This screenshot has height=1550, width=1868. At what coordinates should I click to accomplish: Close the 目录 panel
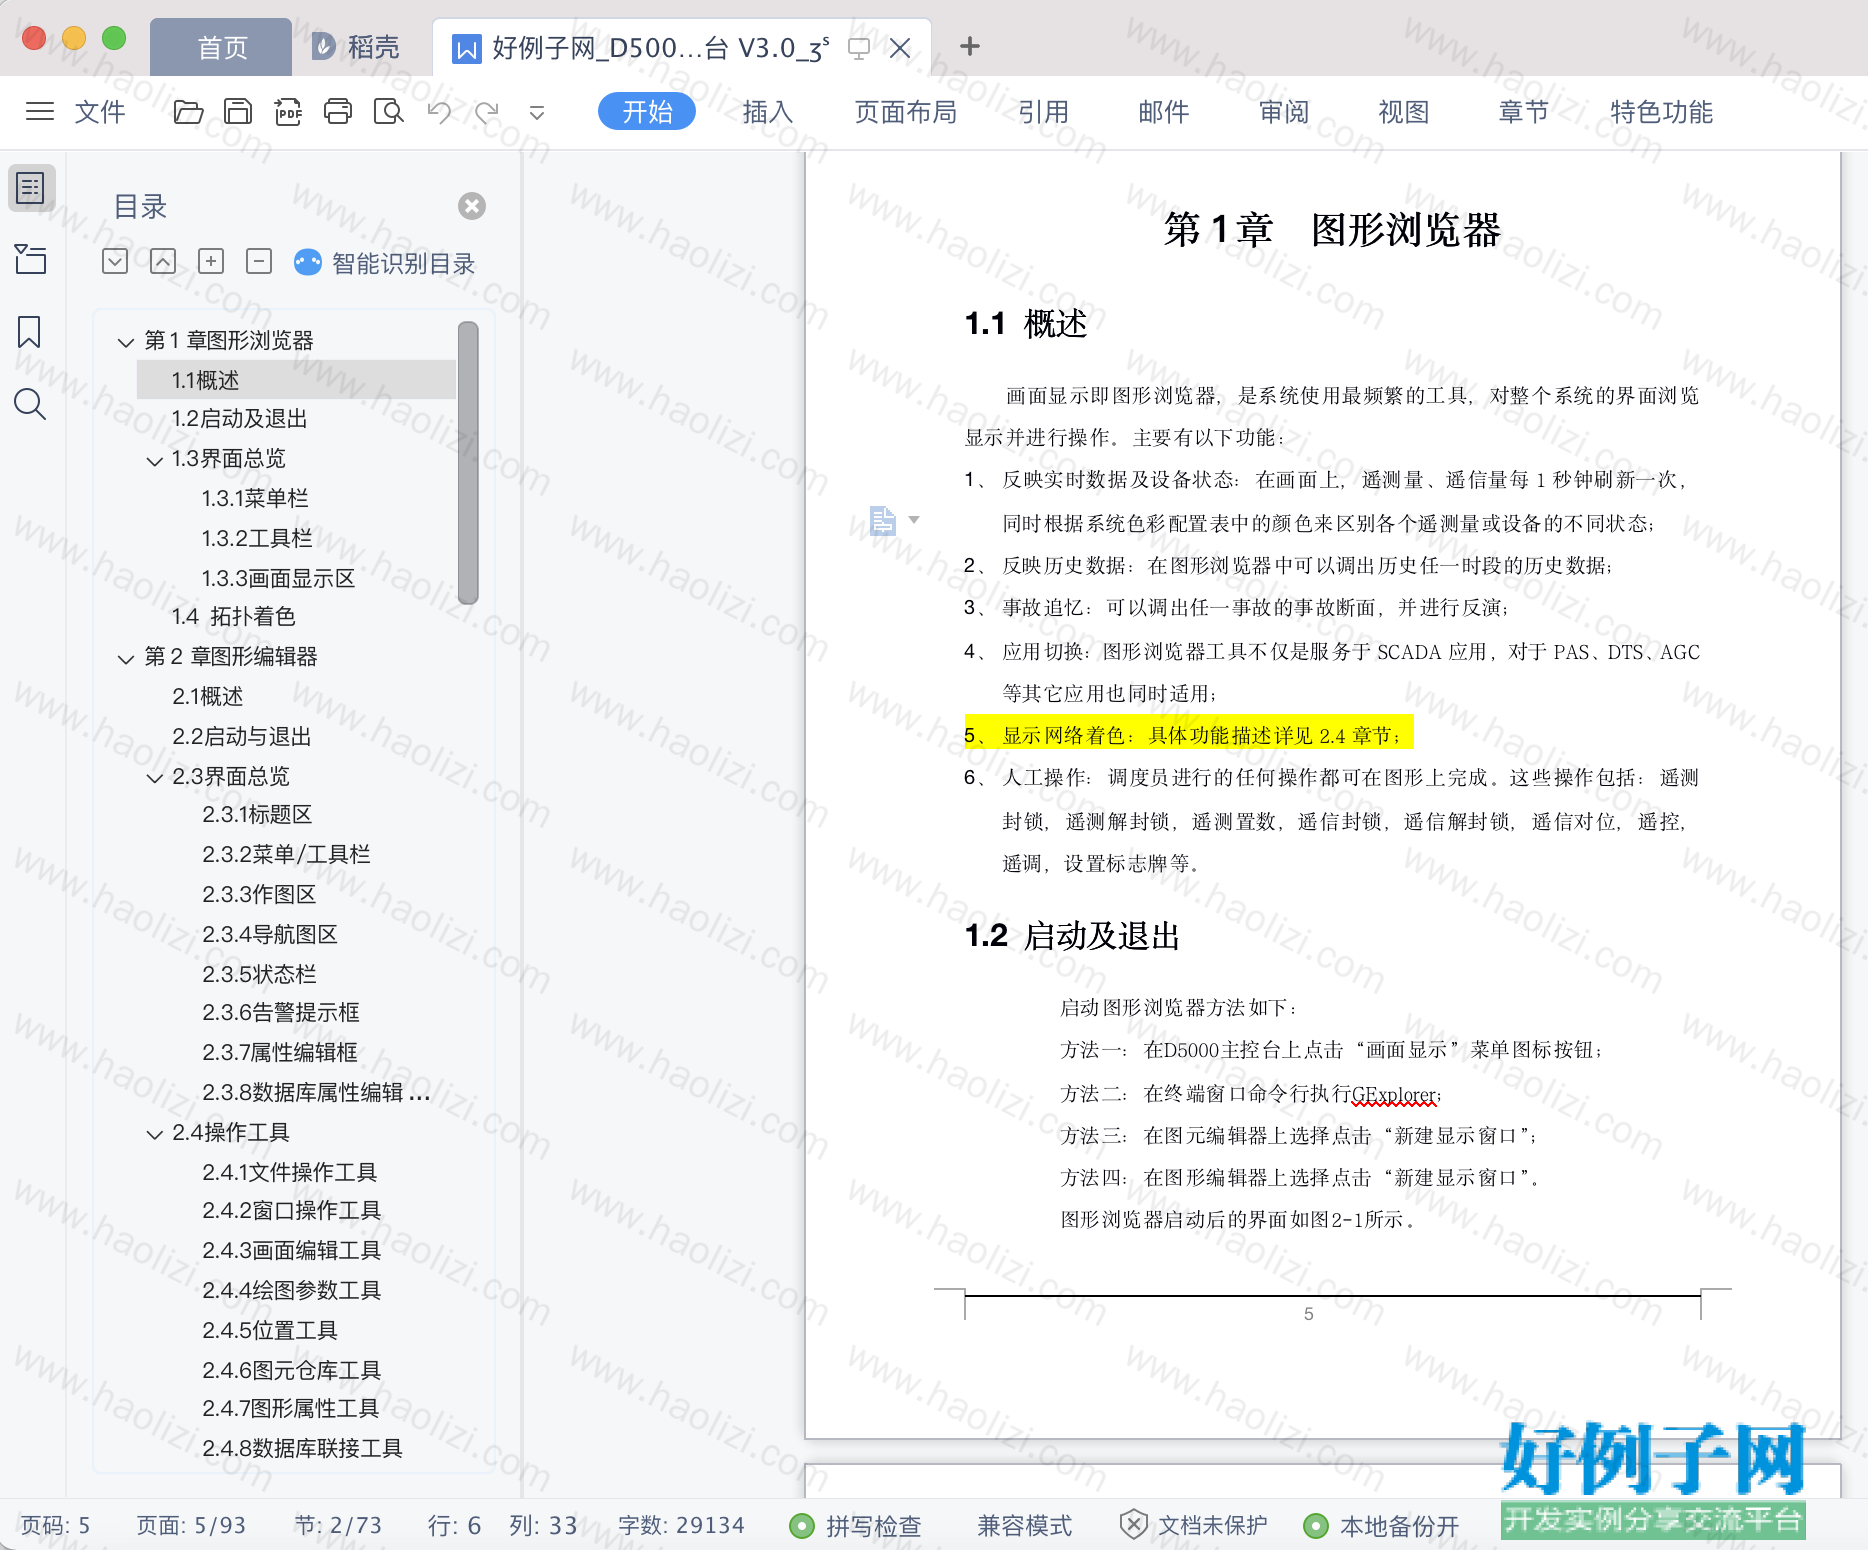[x=472, y=206]
